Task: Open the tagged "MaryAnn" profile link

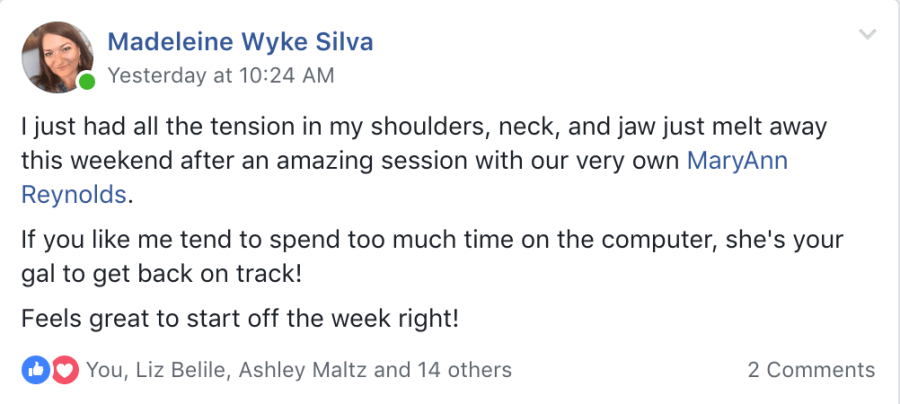Action: (x=737, y=160)
